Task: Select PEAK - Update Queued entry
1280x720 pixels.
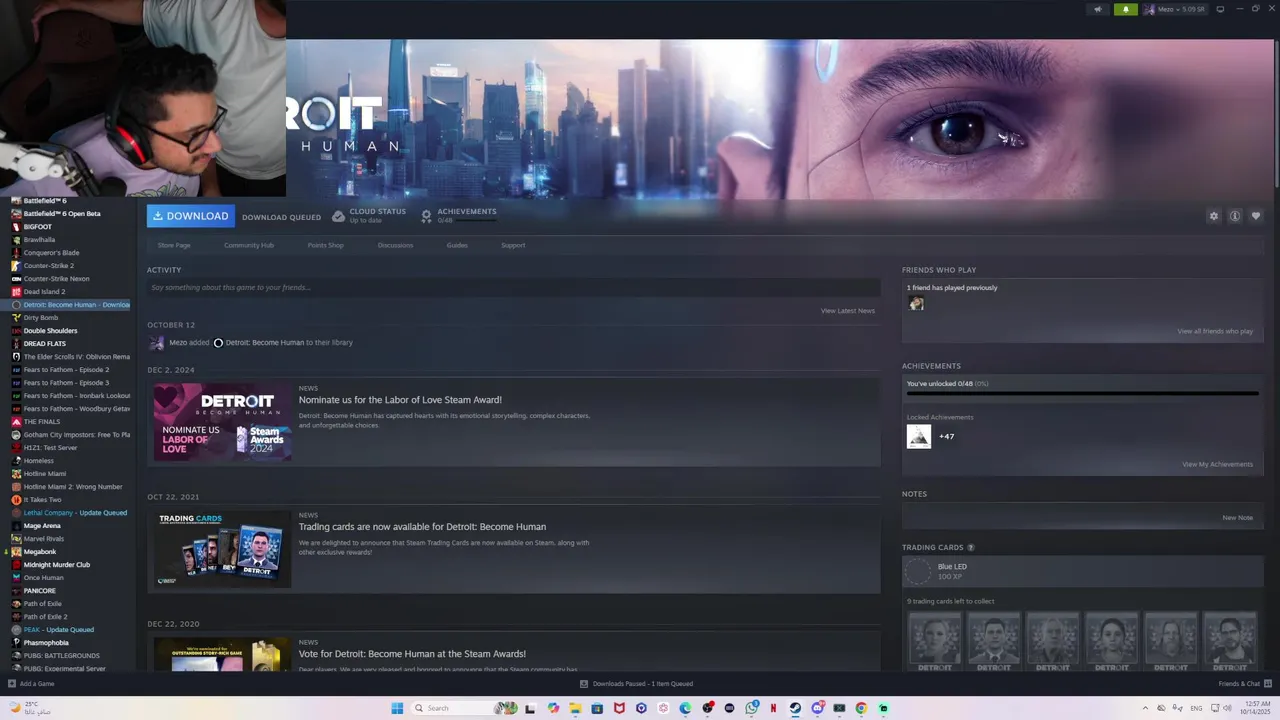Action: pos(59,630)
